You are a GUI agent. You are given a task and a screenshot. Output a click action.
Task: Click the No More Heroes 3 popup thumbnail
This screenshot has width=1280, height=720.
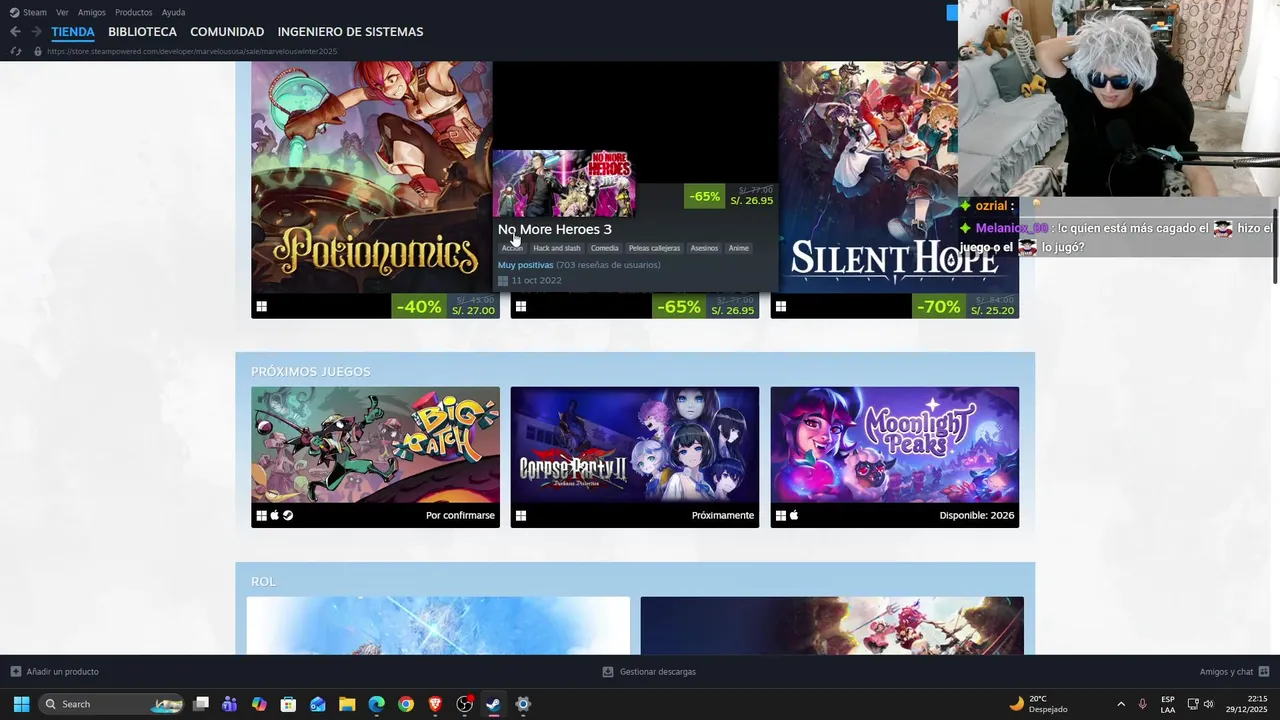coord(564,183)
